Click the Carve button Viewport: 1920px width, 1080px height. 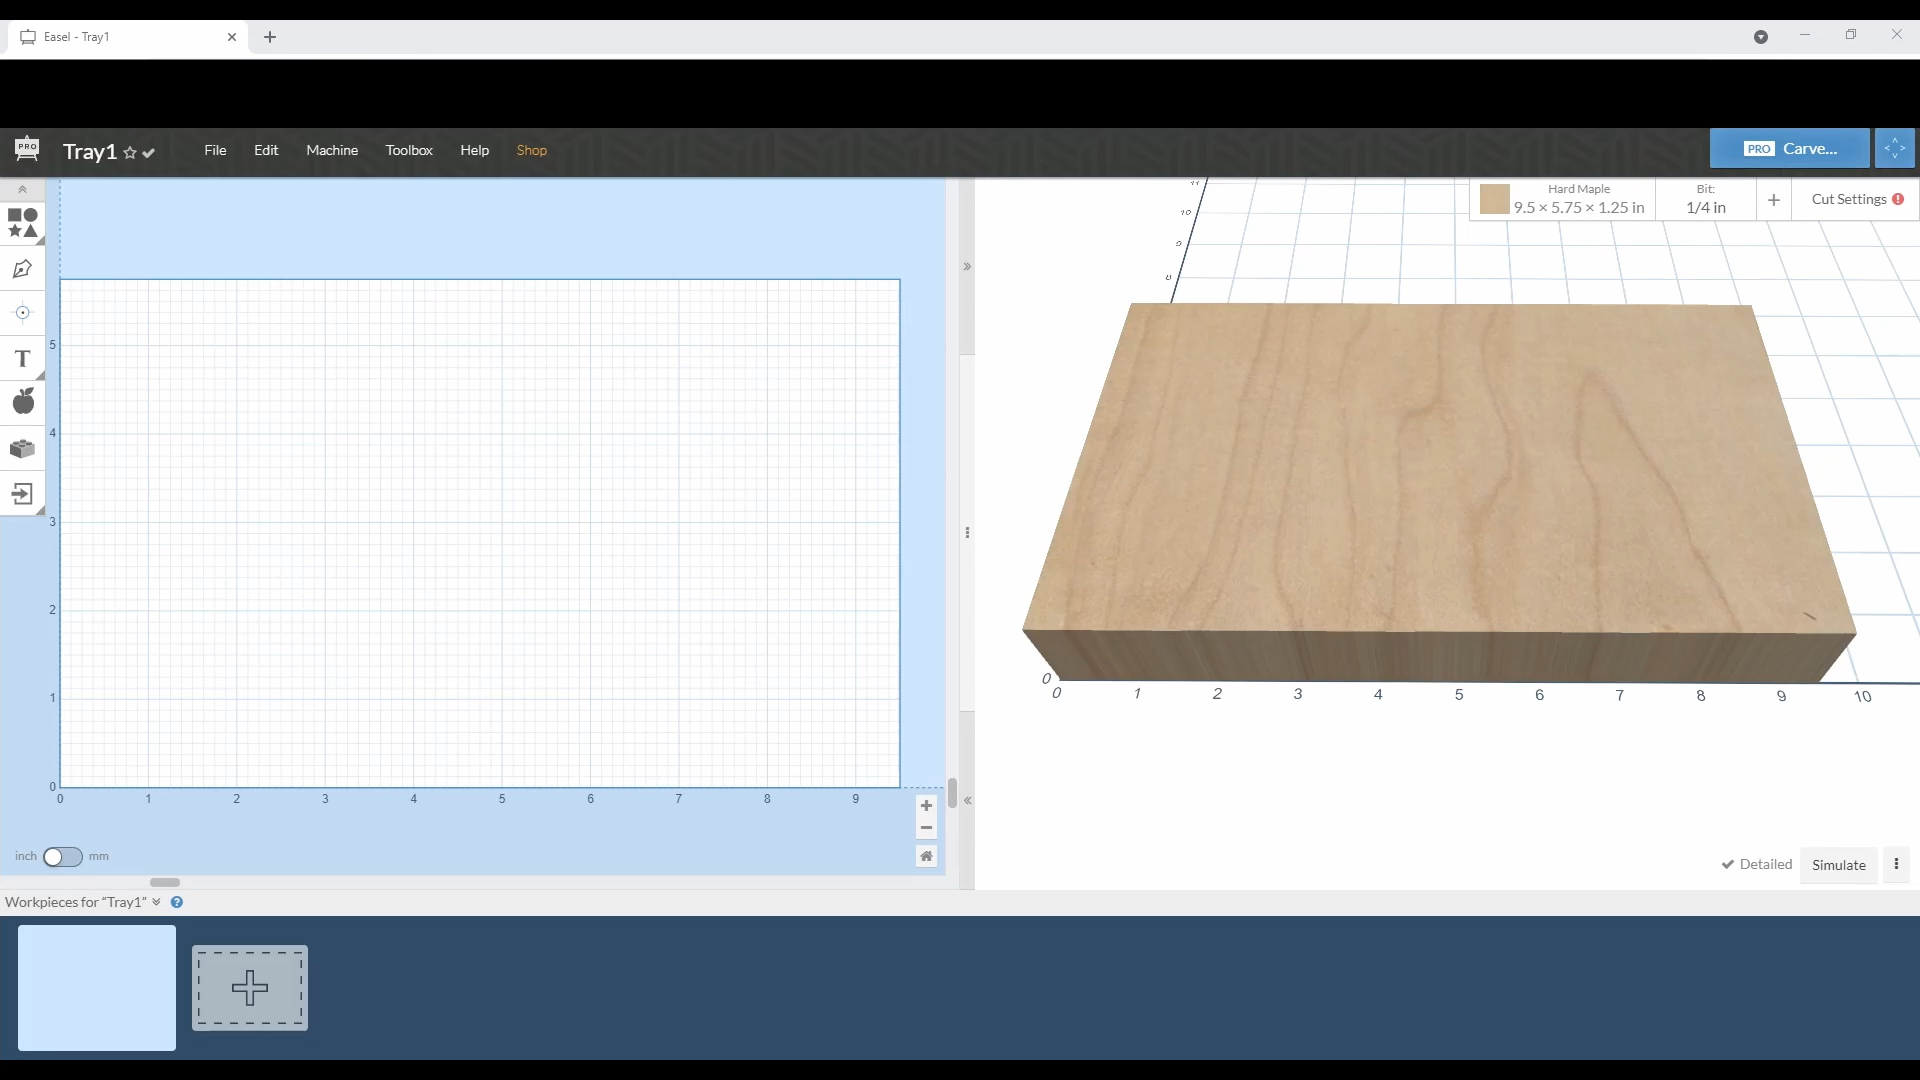pos(1789,148)
